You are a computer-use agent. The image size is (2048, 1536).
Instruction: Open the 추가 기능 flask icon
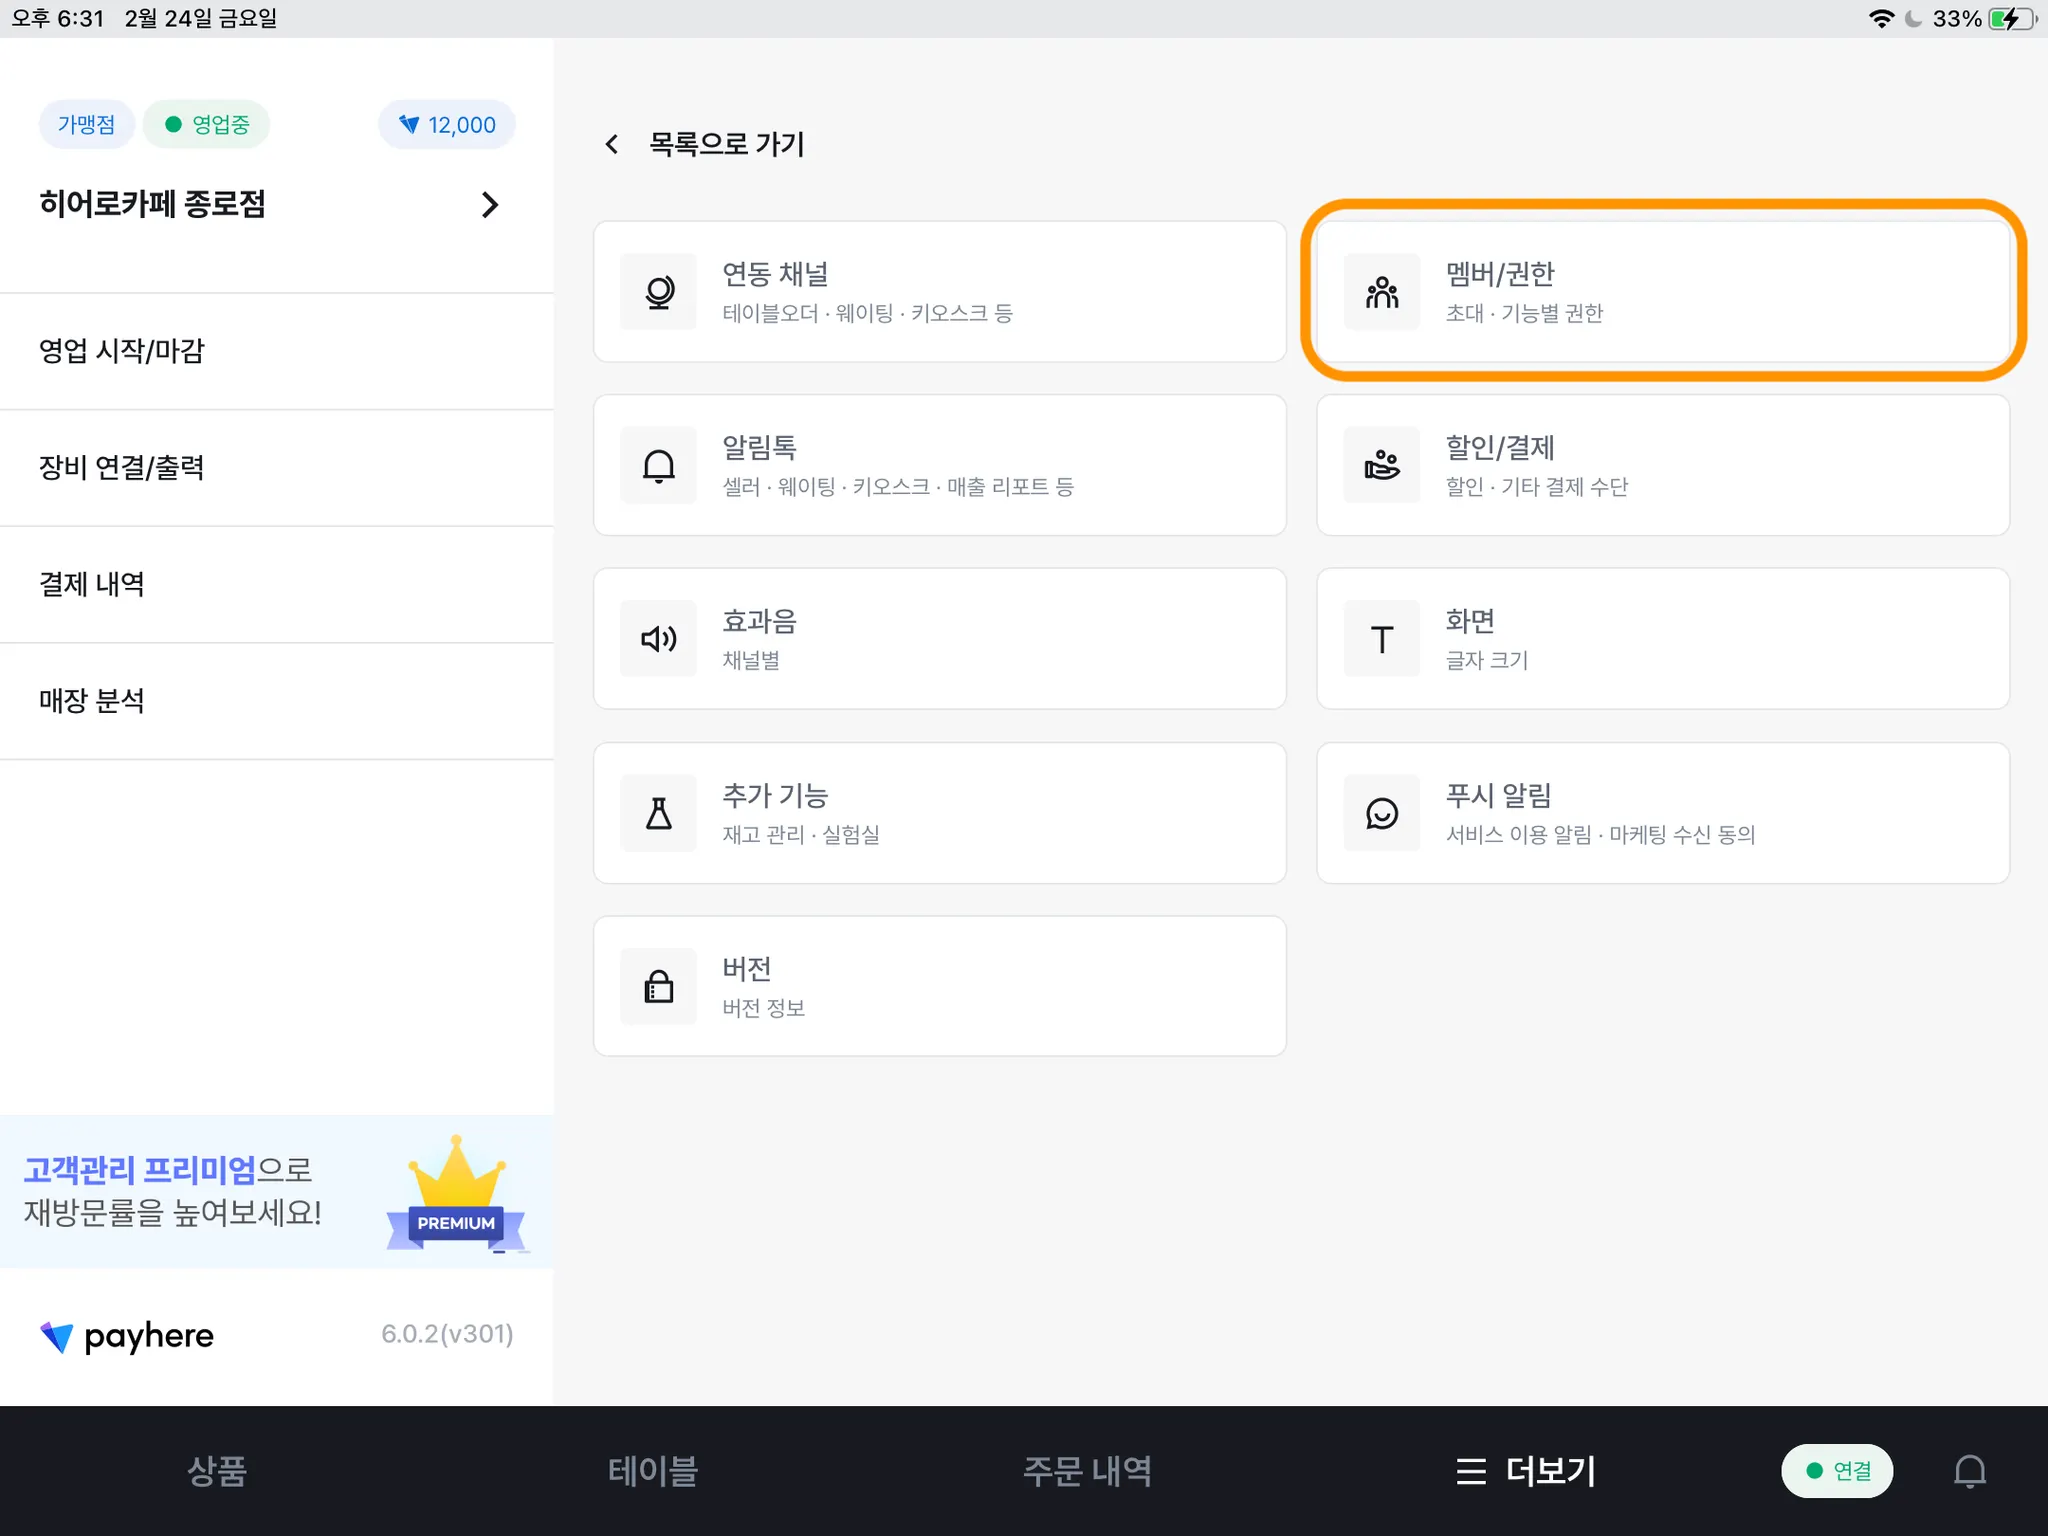[658, 813]
